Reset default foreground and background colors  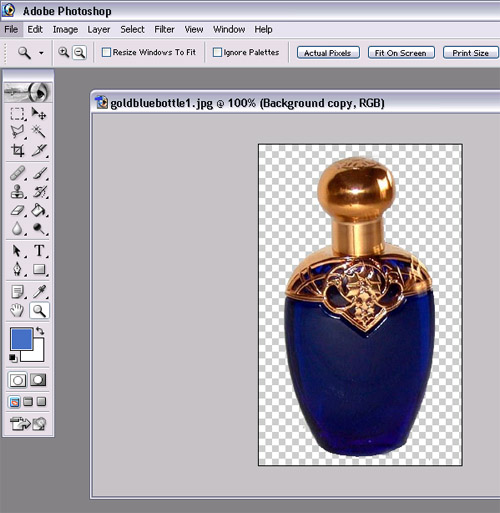coord(13,358)
